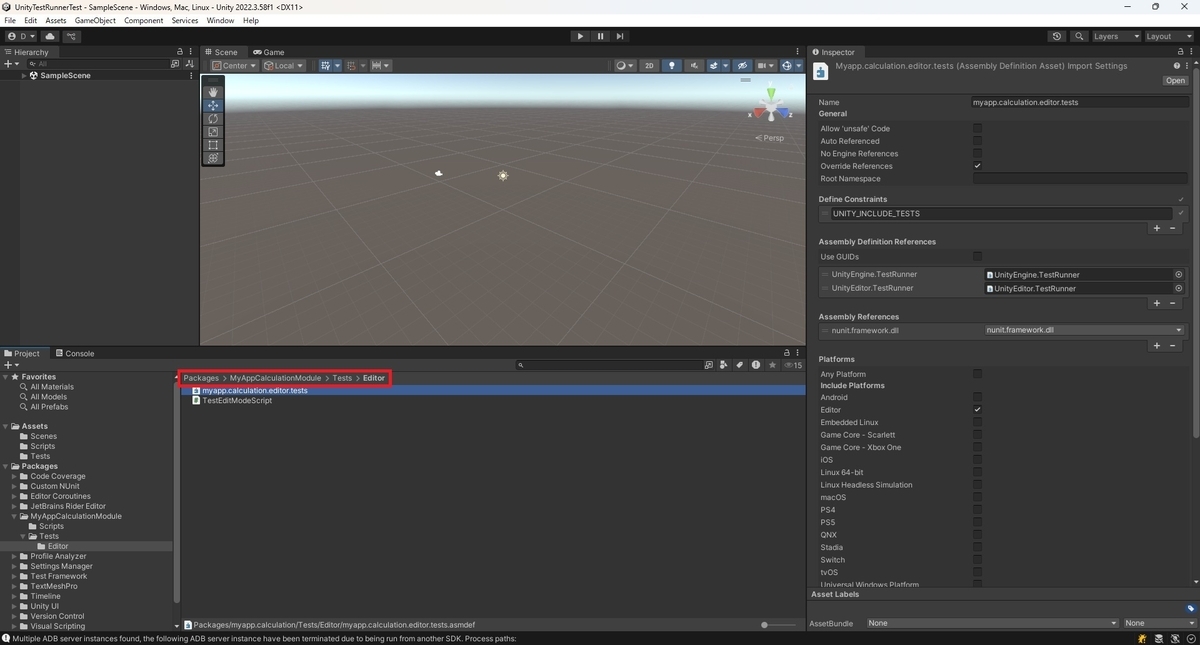Enable Any Platform checkbox
This screenshot has width=1200, height=645.
point(977,374)
